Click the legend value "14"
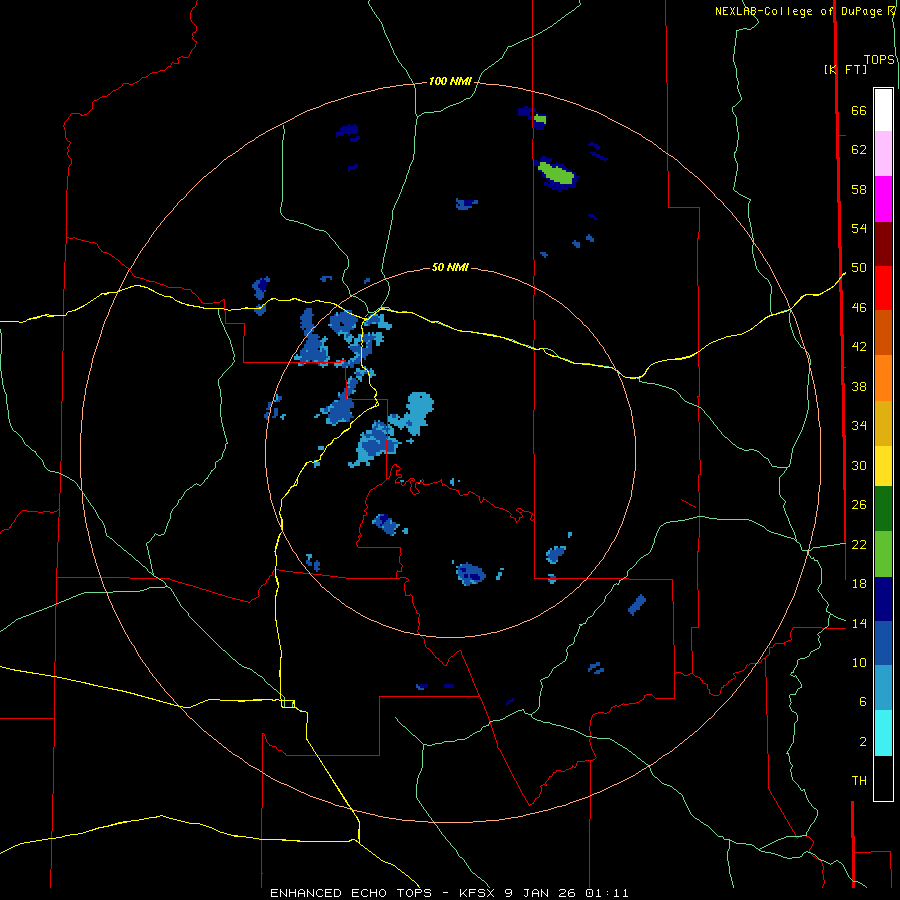Viewport: 900px width, 900px height. (859, 623)
